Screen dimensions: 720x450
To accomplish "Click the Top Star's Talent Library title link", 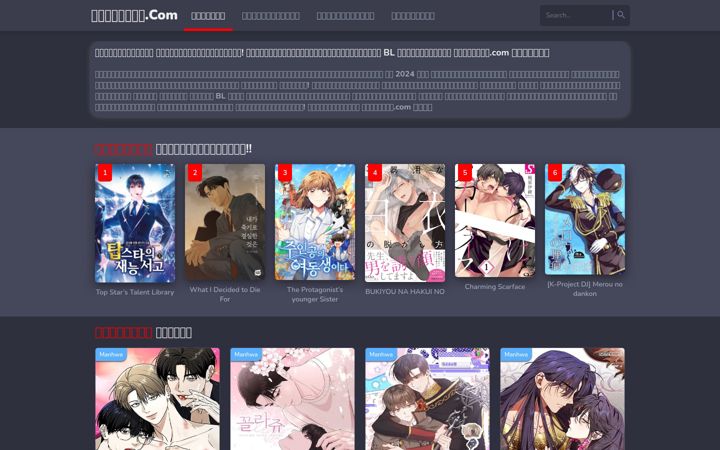I will [x=135, y=292].
